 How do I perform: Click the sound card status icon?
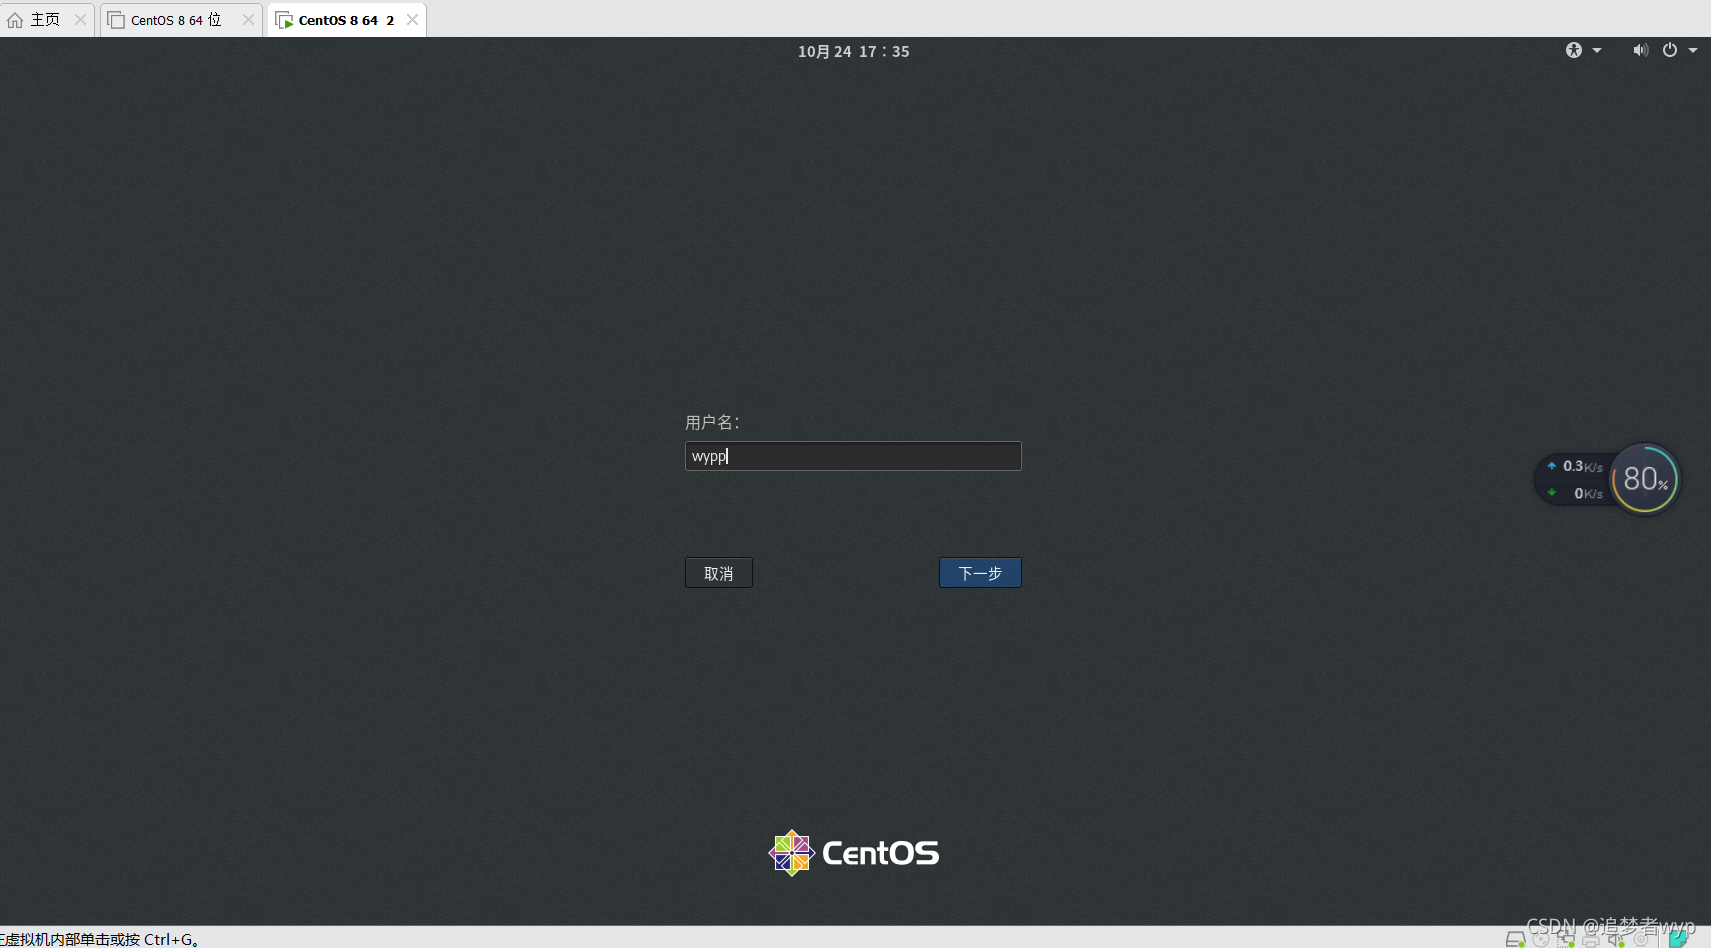[x=1617, y=939]
